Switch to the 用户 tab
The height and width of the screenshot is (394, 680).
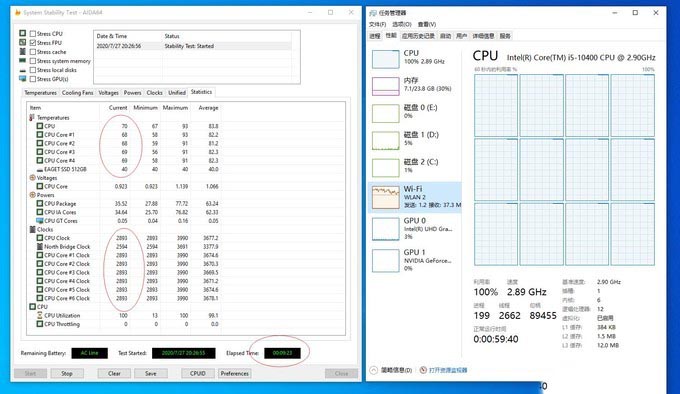[x=461, y=36]
